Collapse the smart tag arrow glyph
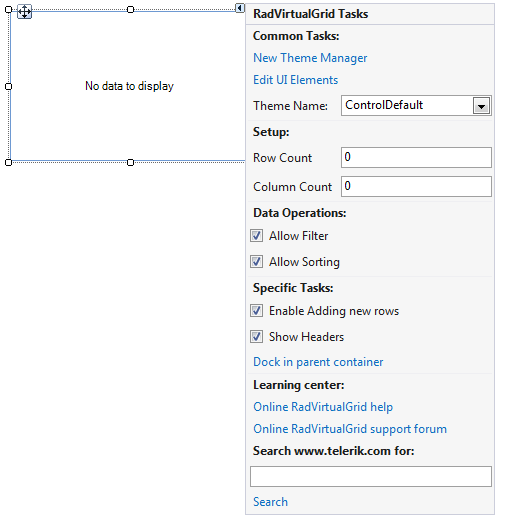The image size is (505, 522). pos(240,8)
